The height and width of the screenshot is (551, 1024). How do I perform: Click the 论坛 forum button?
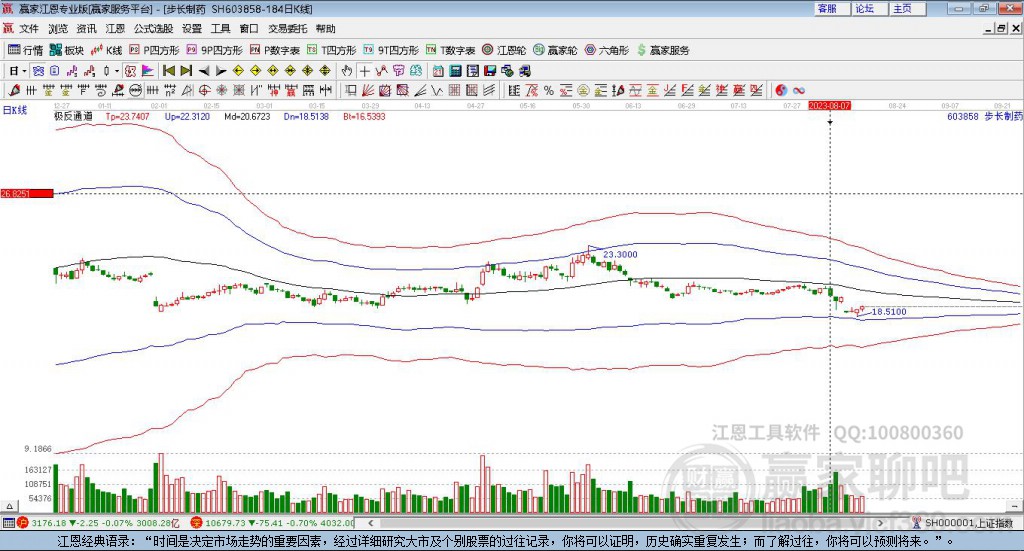click(x=865, y=8)
